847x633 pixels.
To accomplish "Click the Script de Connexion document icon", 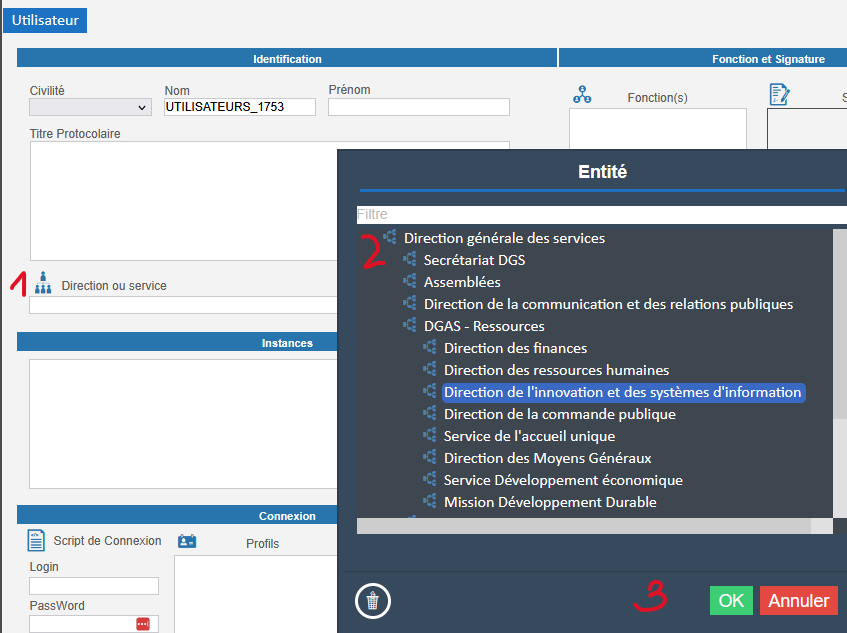I will [36, 541].
